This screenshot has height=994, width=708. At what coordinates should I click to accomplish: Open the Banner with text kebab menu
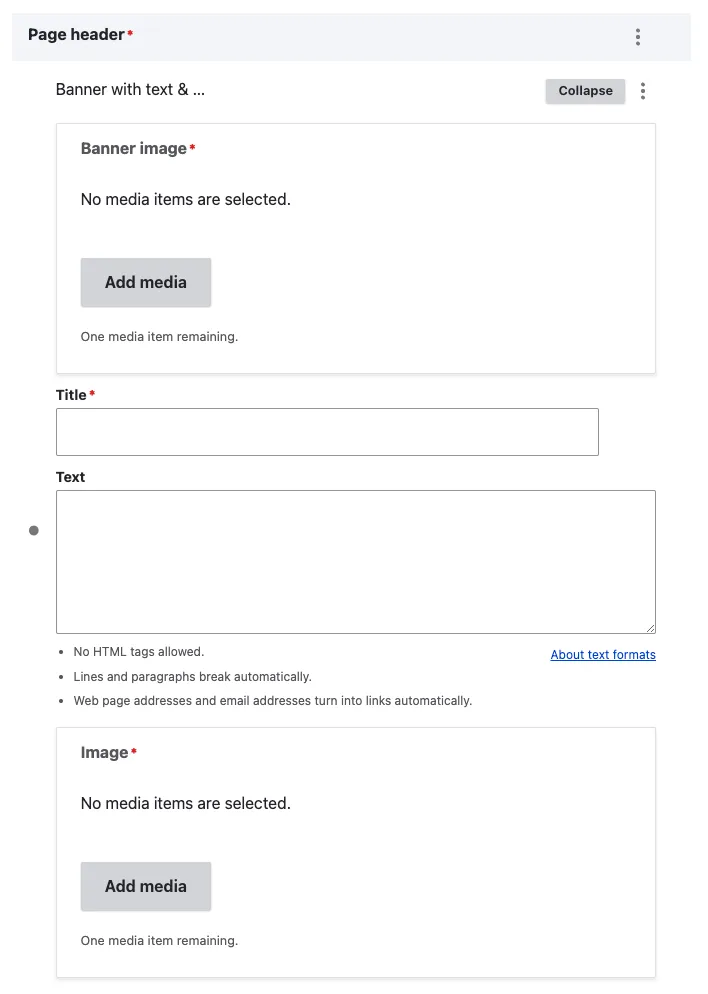tap(643, 91)
